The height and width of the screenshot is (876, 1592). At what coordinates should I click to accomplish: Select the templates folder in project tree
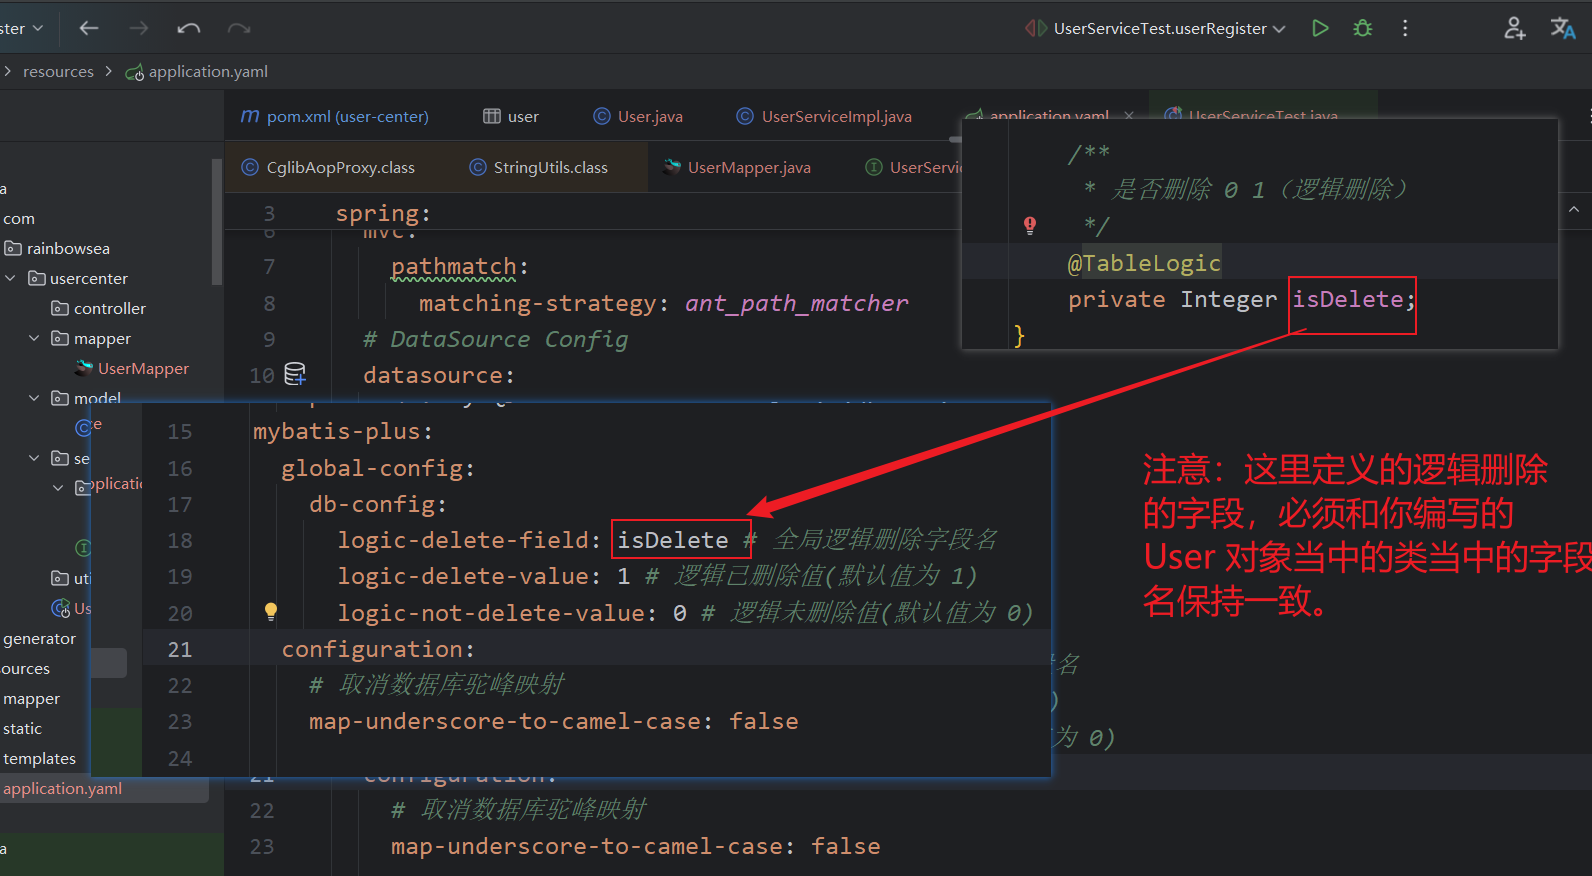coord(39,758)
